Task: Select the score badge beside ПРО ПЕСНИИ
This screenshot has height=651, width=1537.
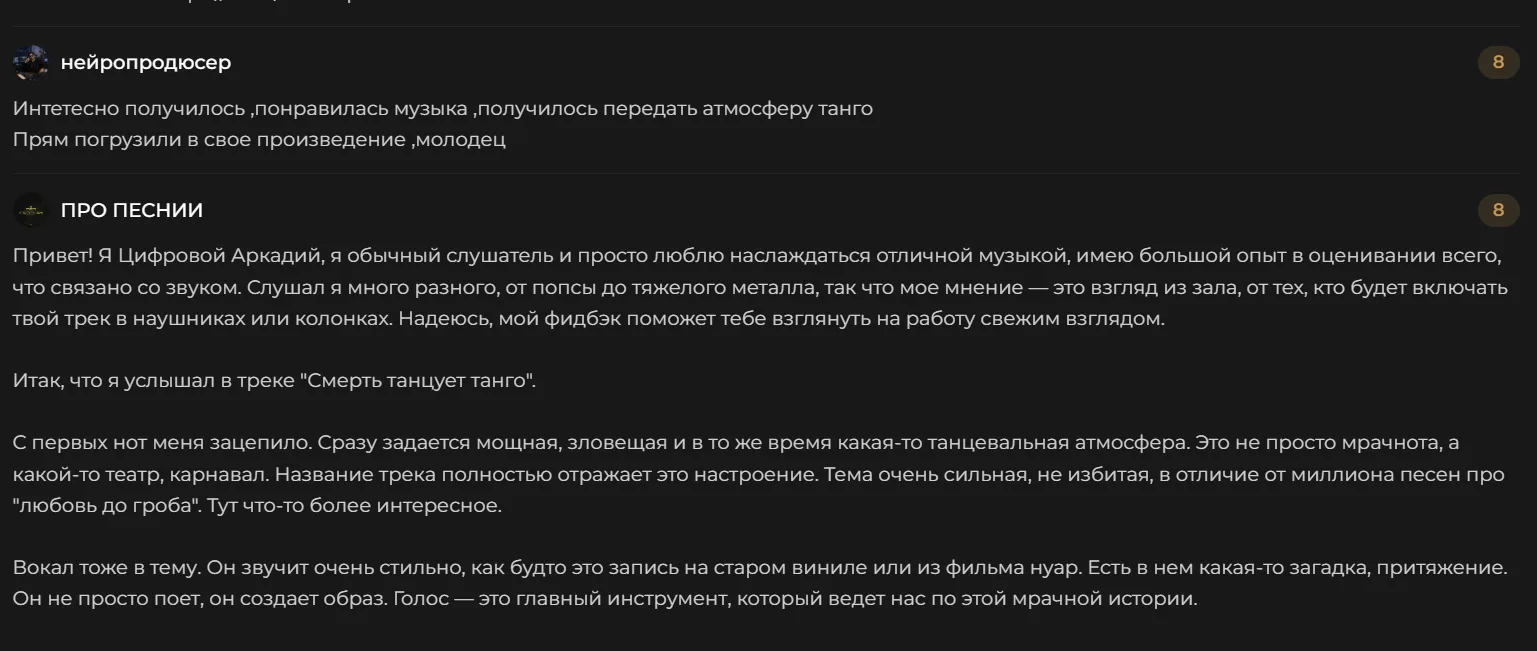Action: pyautogui.click(x=1498, y=210)
